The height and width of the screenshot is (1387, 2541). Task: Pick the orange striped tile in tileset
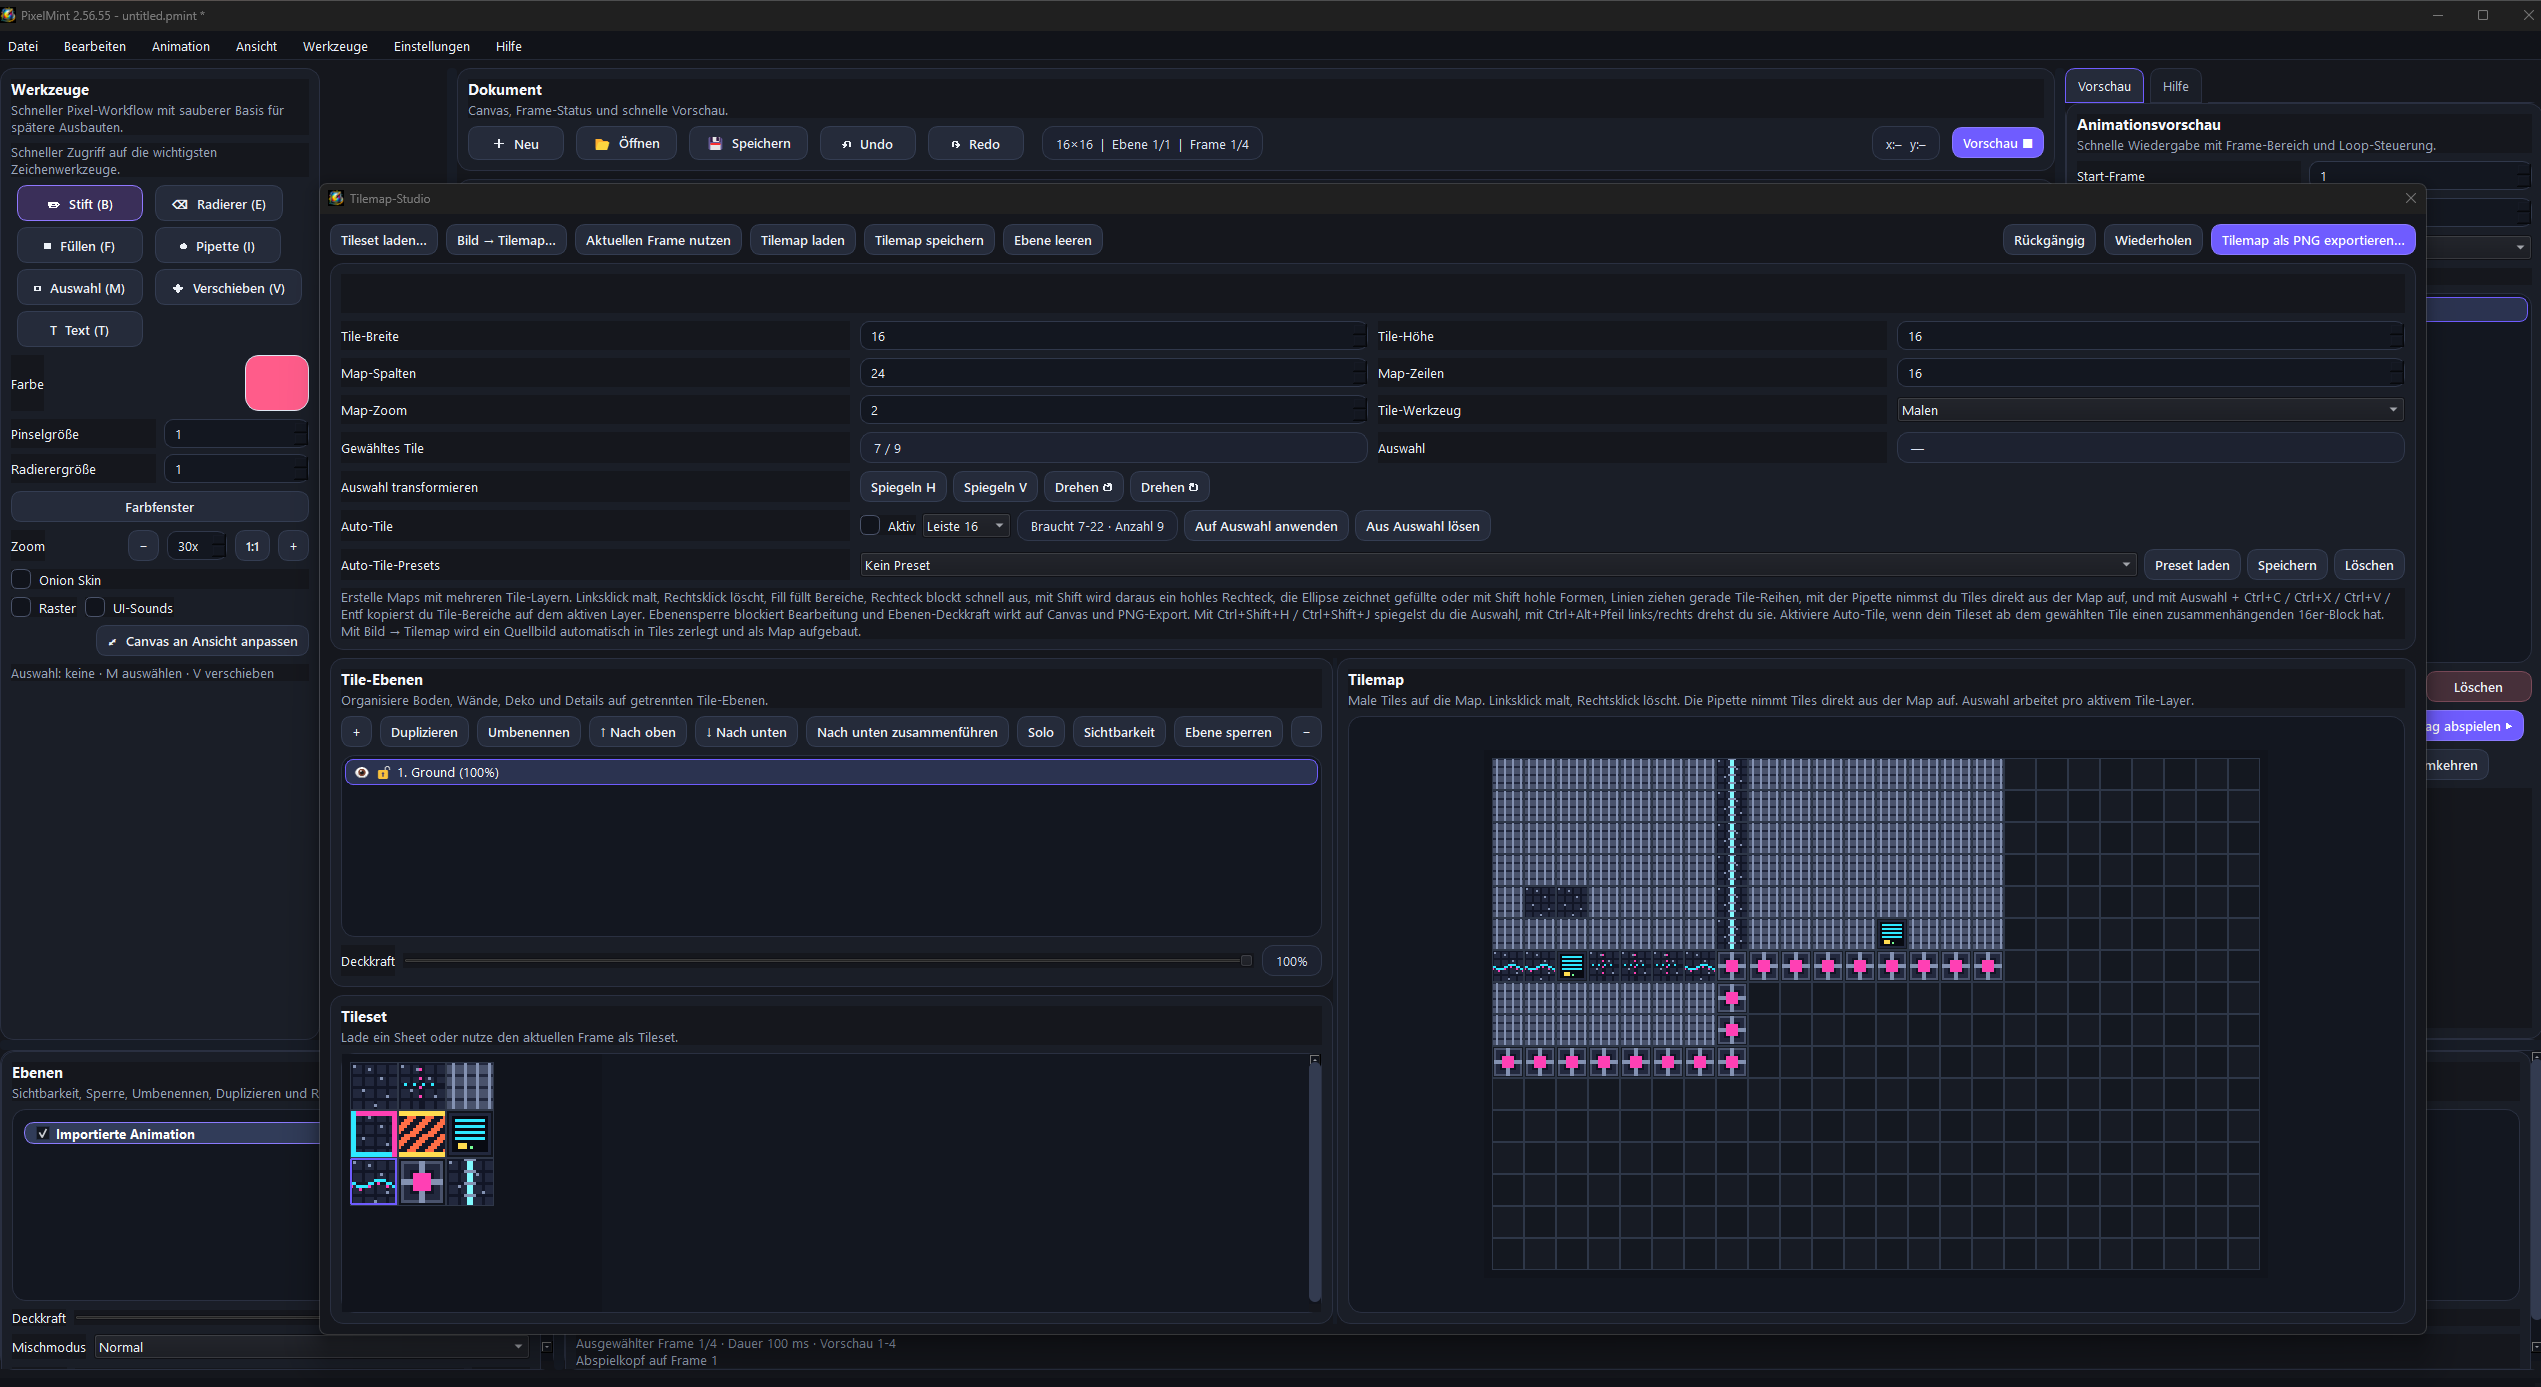[x=421, y=1133]
